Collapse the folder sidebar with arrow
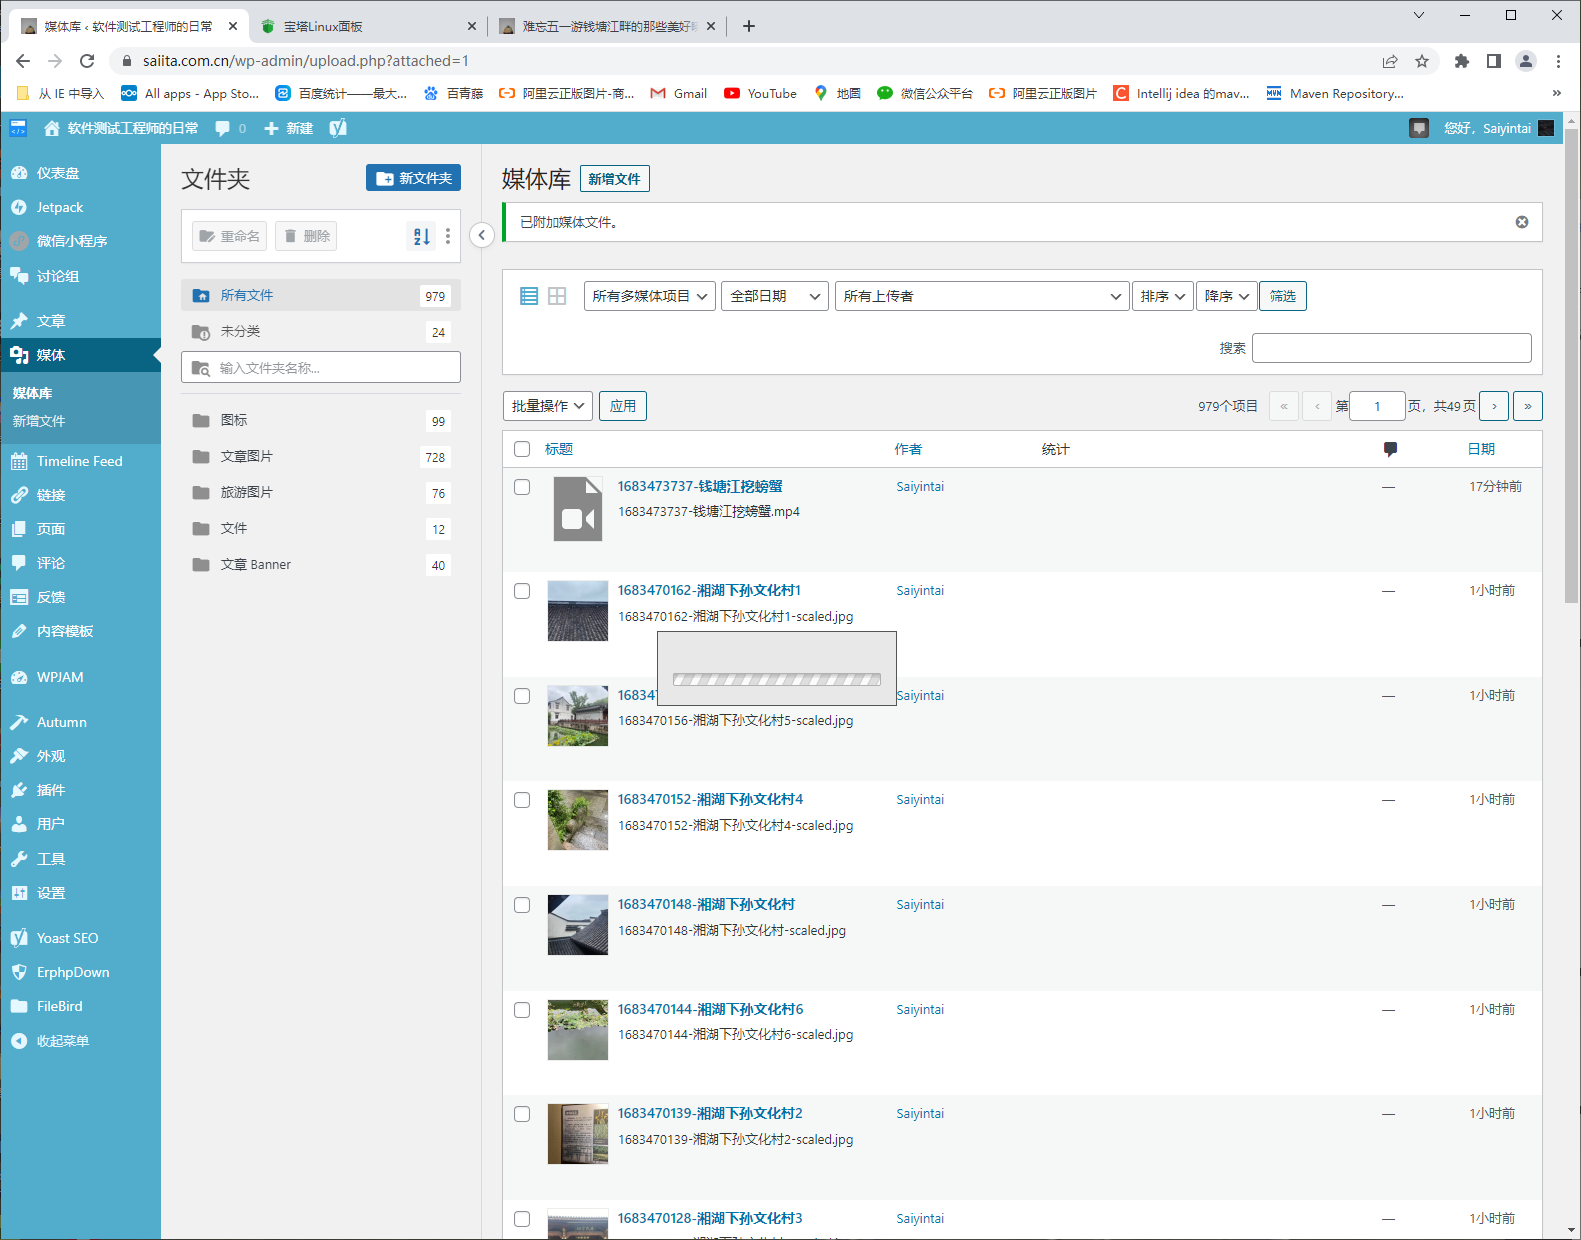Viewport: 1581px width, 1240px height. [481, 235]
